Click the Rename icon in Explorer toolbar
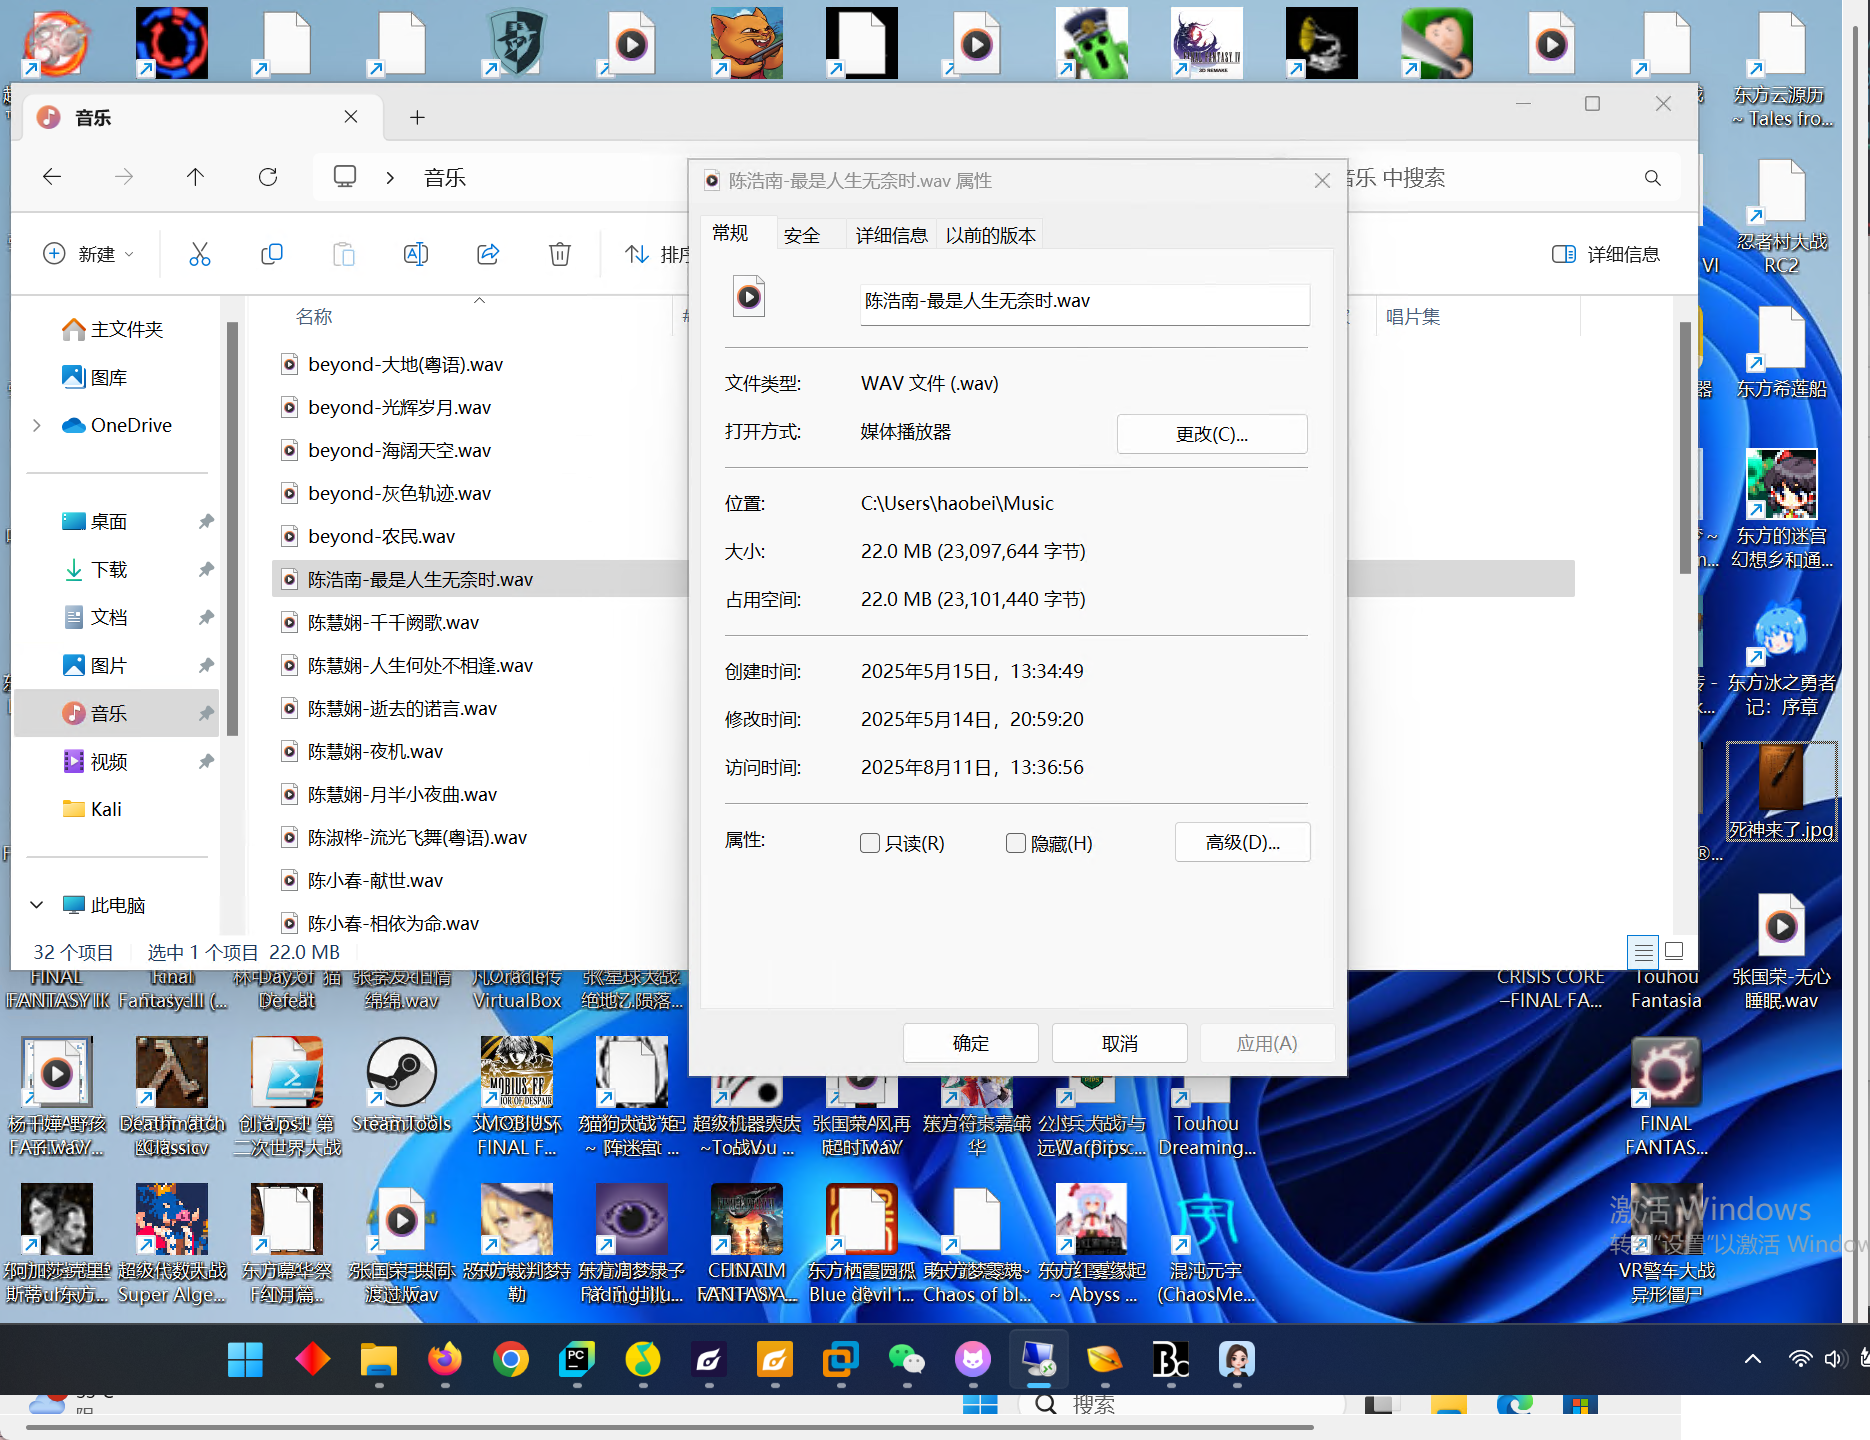 pyautogui.click(x=416, y=254)
